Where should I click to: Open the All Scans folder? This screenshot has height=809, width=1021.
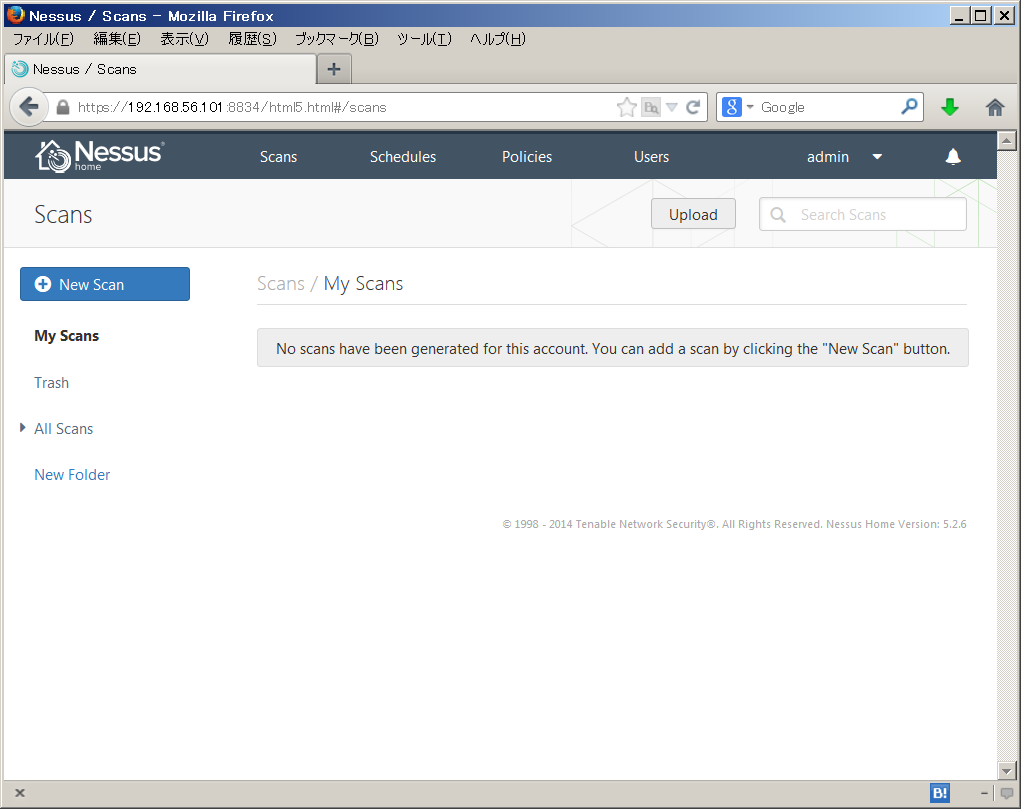coord(64,429)
